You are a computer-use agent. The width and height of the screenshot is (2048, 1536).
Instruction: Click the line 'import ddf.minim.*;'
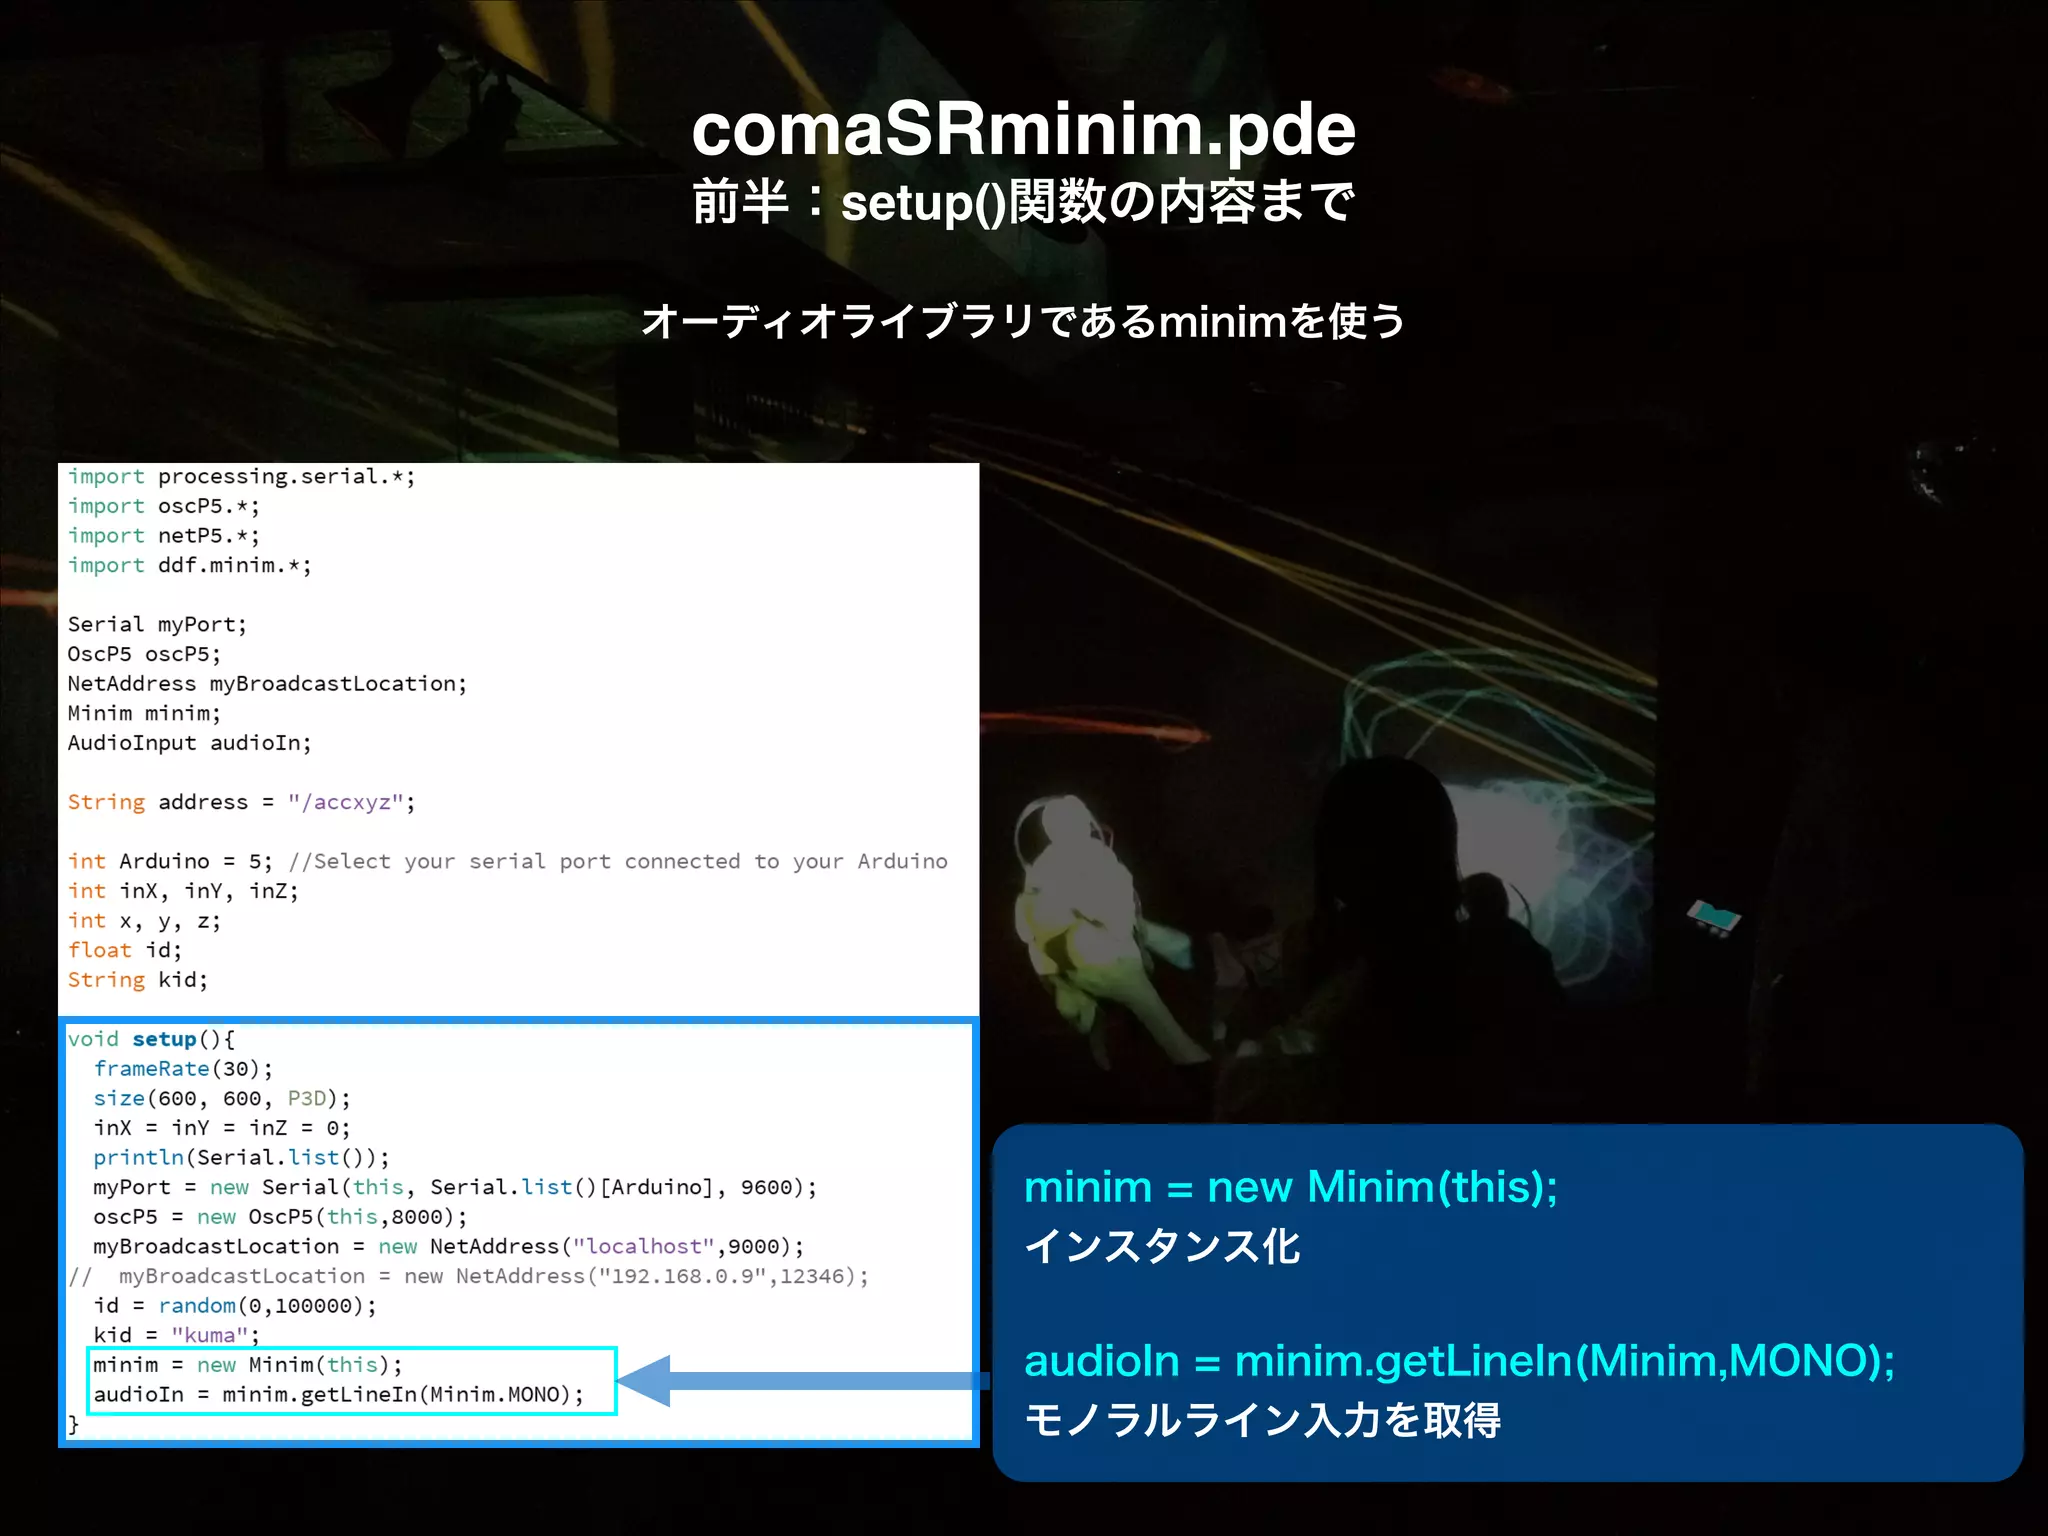pos(189,566)
